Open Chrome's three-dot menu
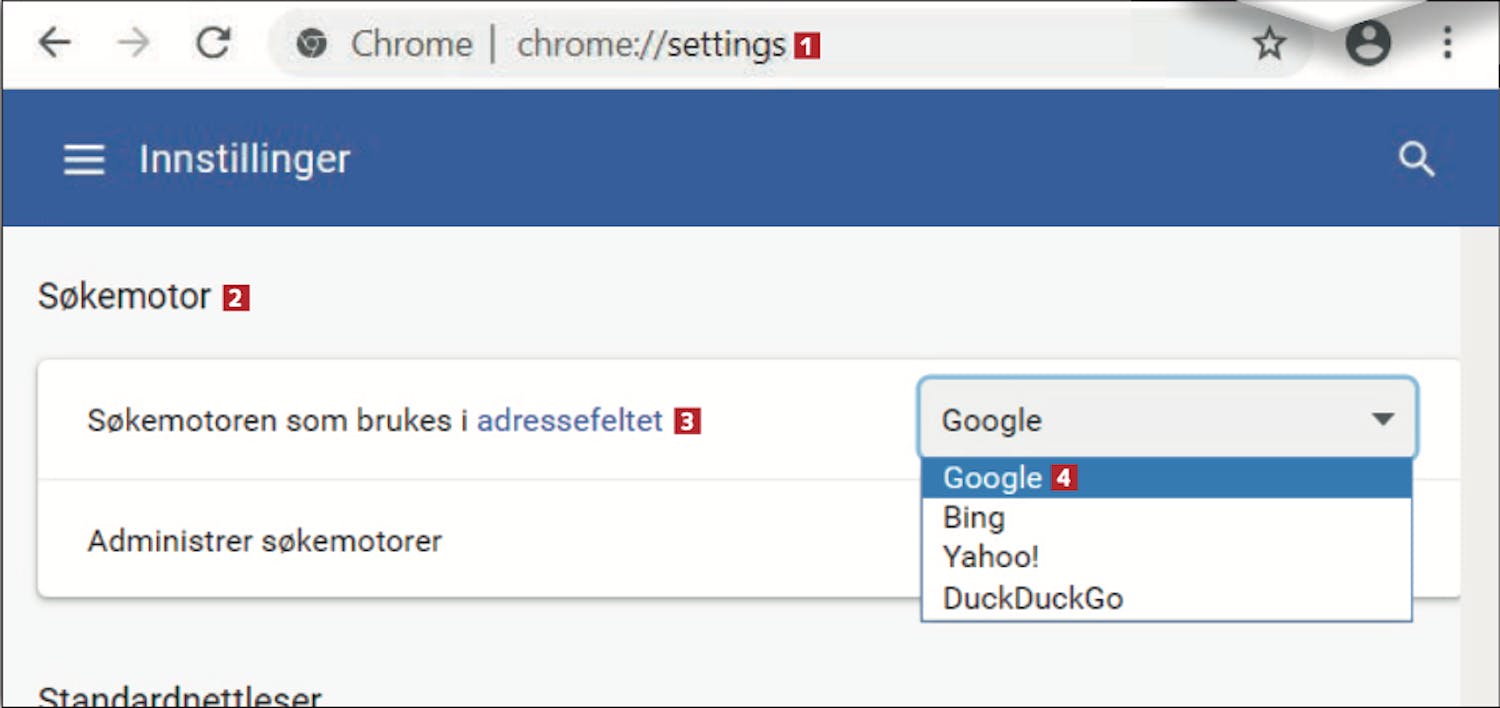The height and width of the screenshot is (708, 1500). pos(1446,44)
